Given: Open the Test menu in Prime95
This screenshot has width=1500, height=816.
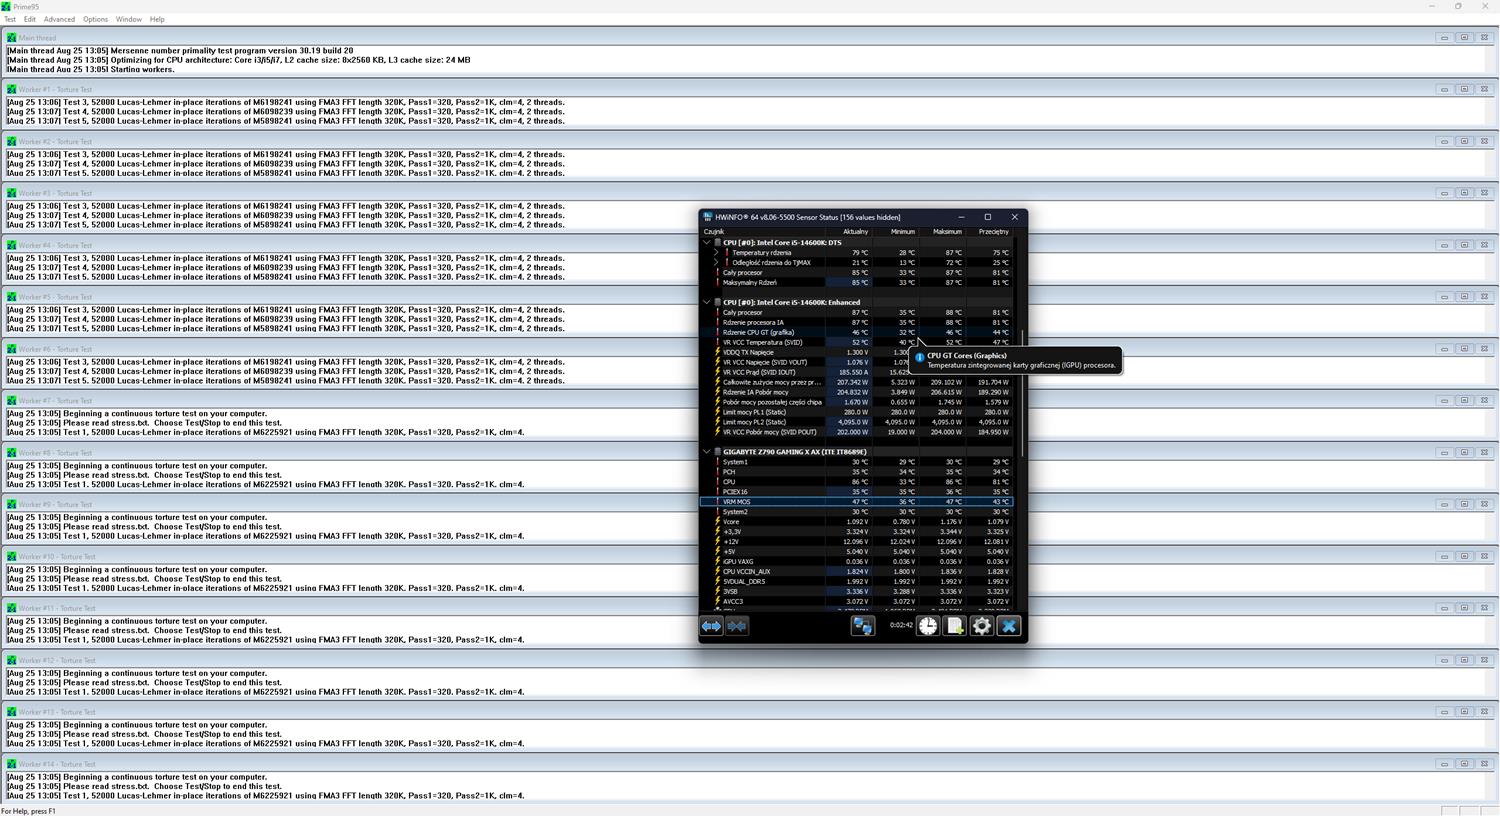Looking at the screenshot, I should [x=10, y=19].
